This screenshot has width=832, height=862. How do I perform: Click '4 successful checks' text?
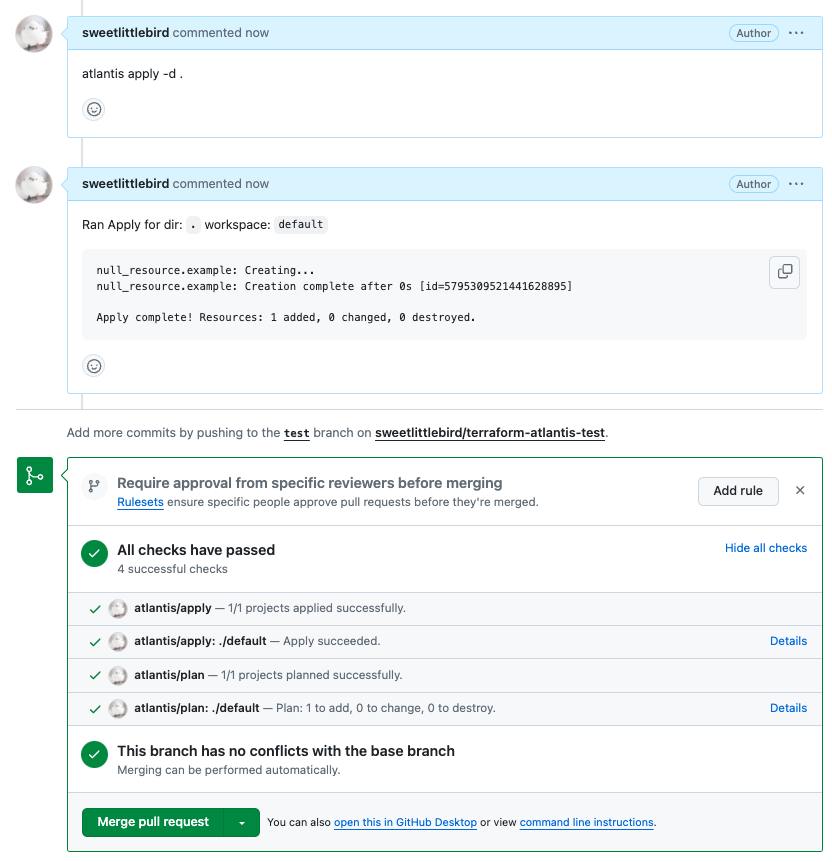172,569
